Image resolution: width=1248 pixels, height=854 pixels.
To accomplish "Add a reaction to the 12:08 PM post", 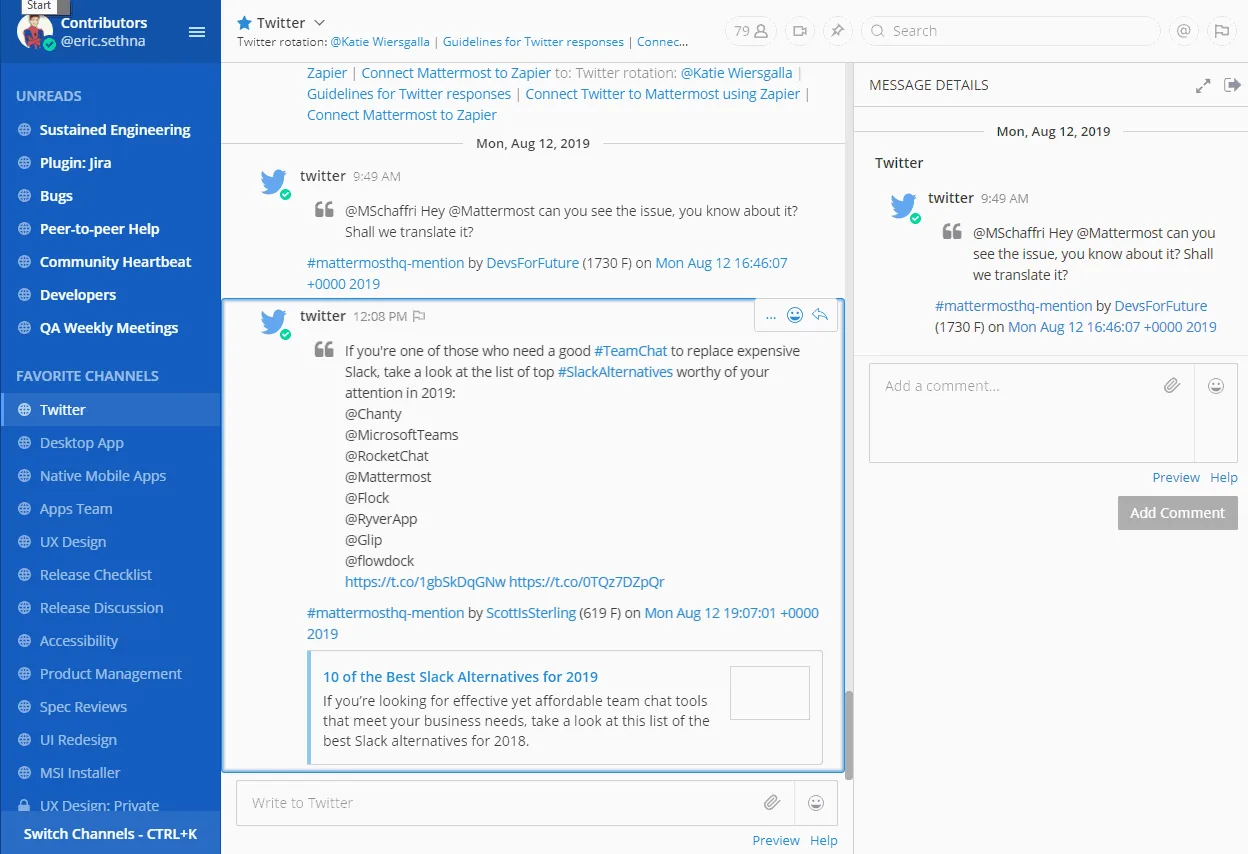I will point(795,316).
